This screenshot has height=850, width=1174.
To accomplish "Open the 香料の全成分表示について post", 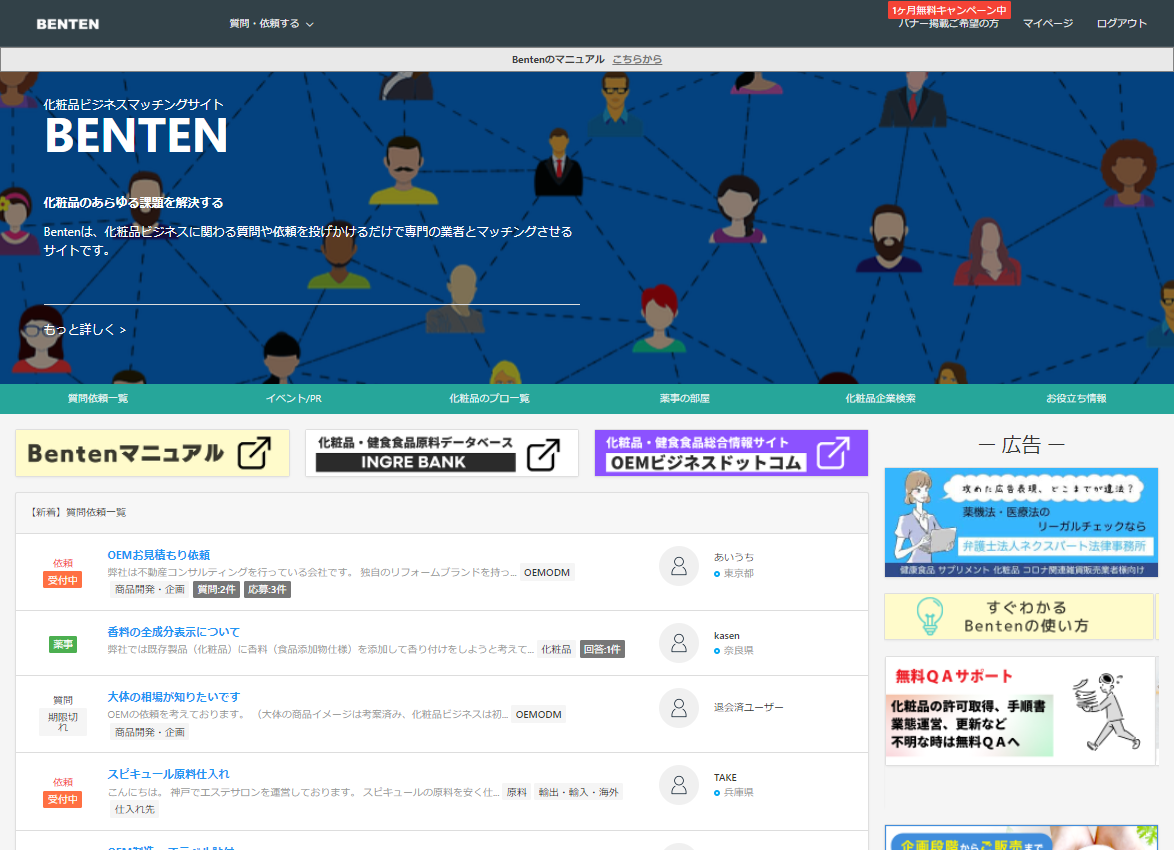I will coord(174,632).
